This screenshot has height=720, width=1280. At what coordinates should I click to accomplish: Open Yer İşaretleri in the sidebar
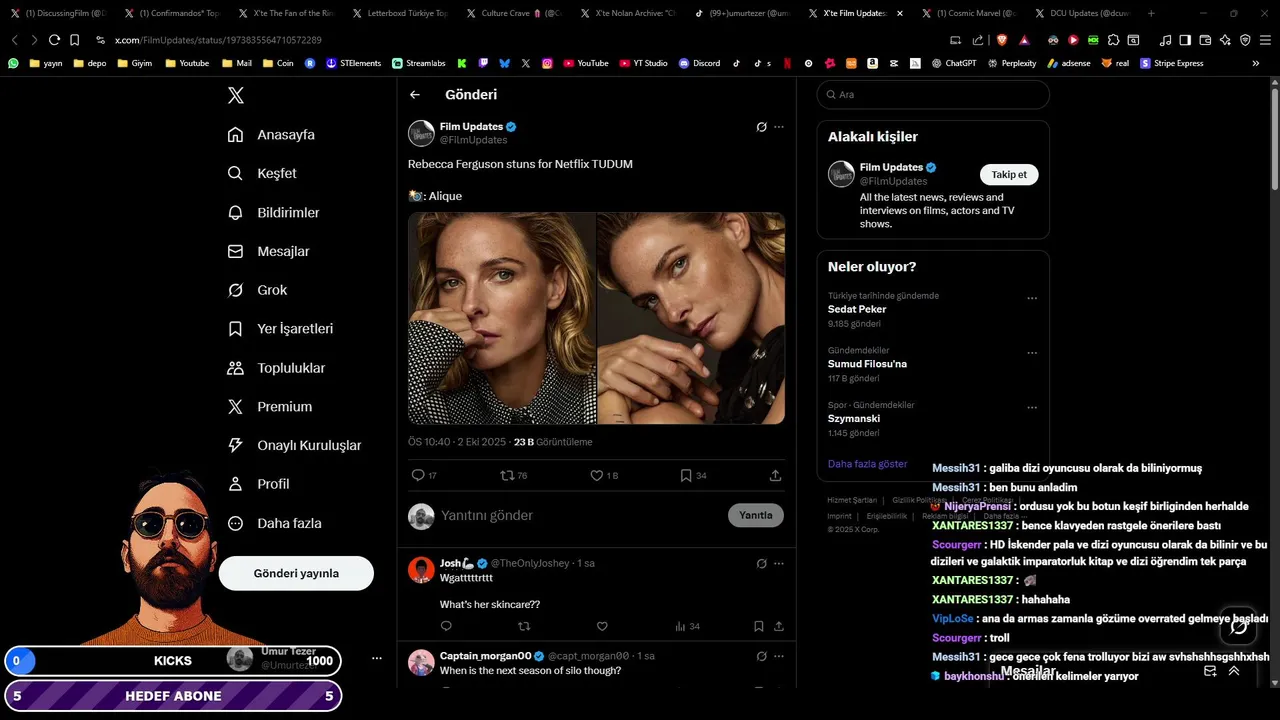pyautogui.click(x=280, y=329)
